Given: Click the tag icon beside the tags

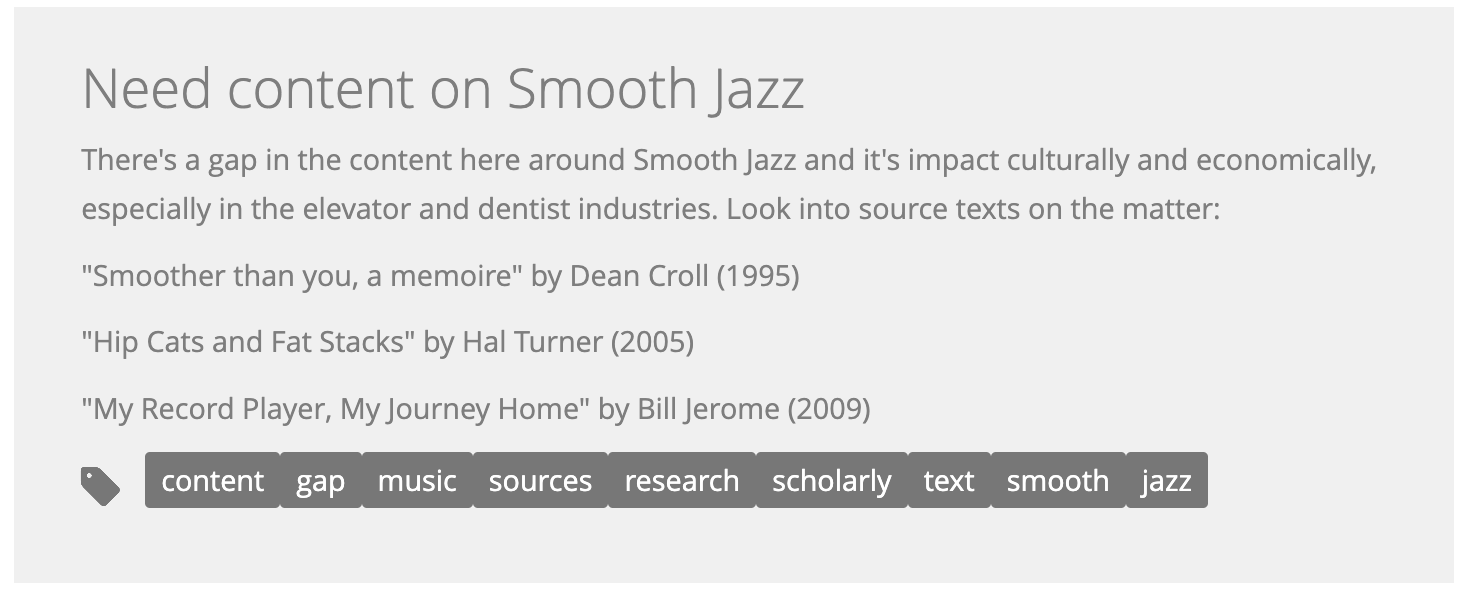Looking at the screenshot, I should pos(100,487).
